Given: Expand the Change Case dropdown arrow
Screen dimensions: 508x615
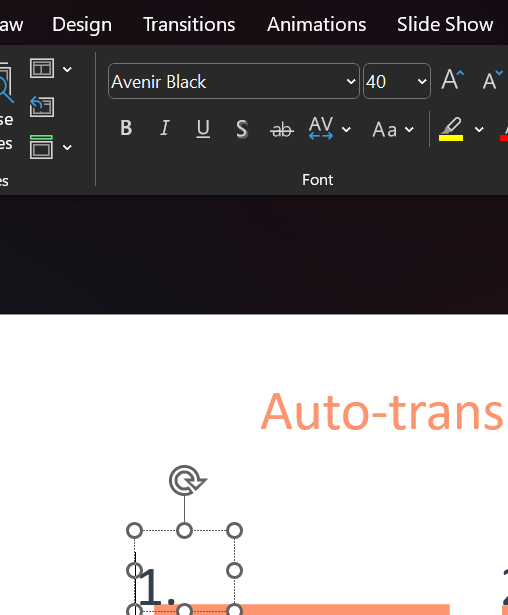Looking at the screenshot, I should coord(409,129).
